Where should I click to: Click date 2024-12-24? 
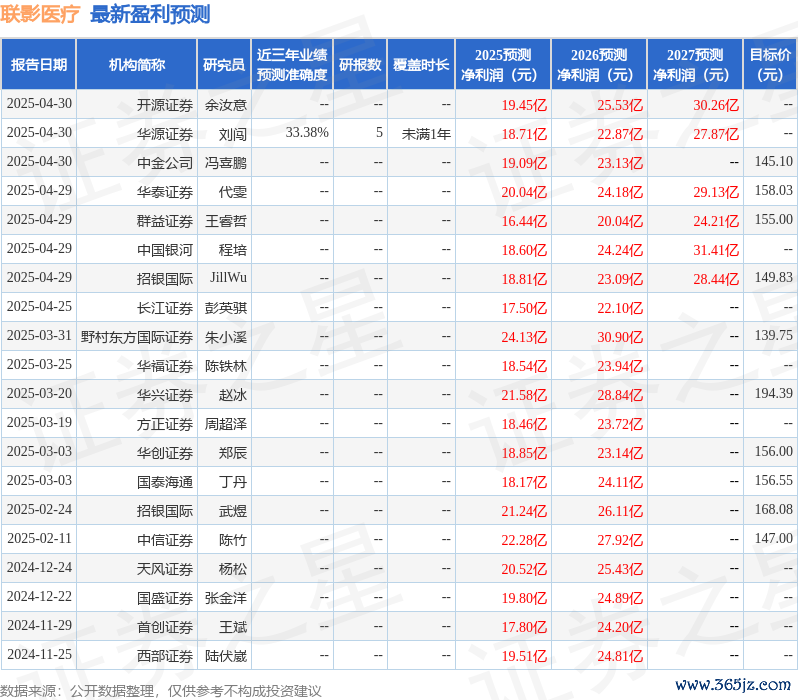(x=39, y=568)
